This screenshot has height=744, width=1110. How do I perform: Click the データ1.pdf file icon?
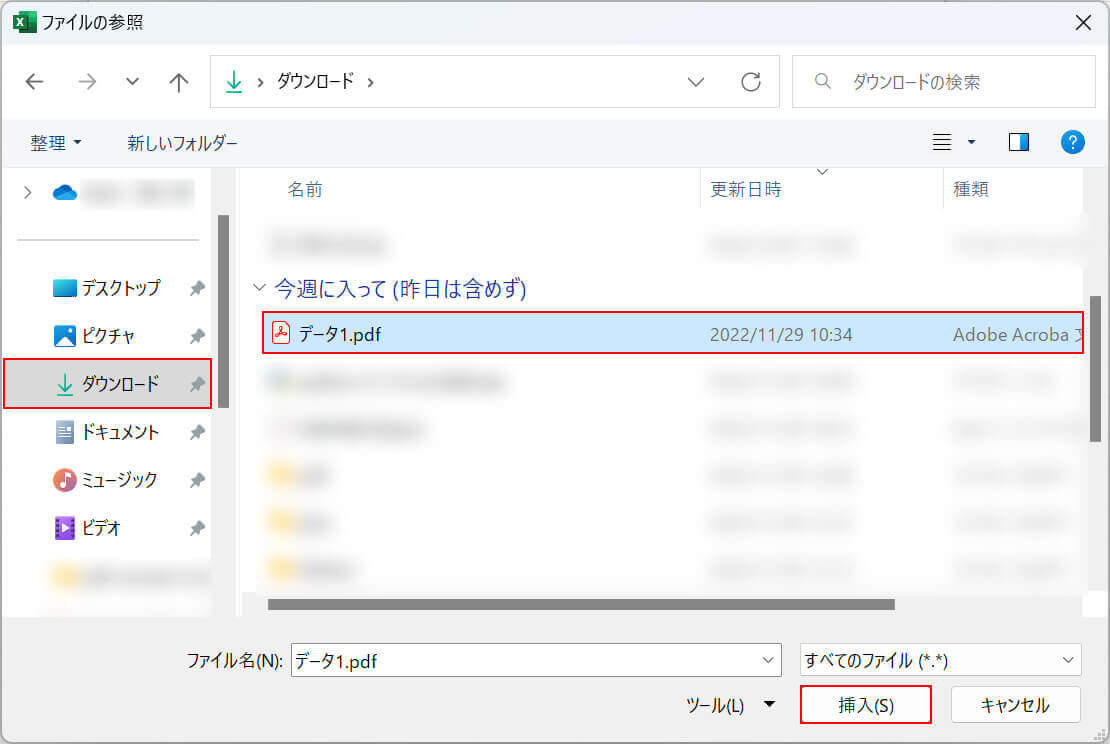pyautogui.click(x=281, y=334)
